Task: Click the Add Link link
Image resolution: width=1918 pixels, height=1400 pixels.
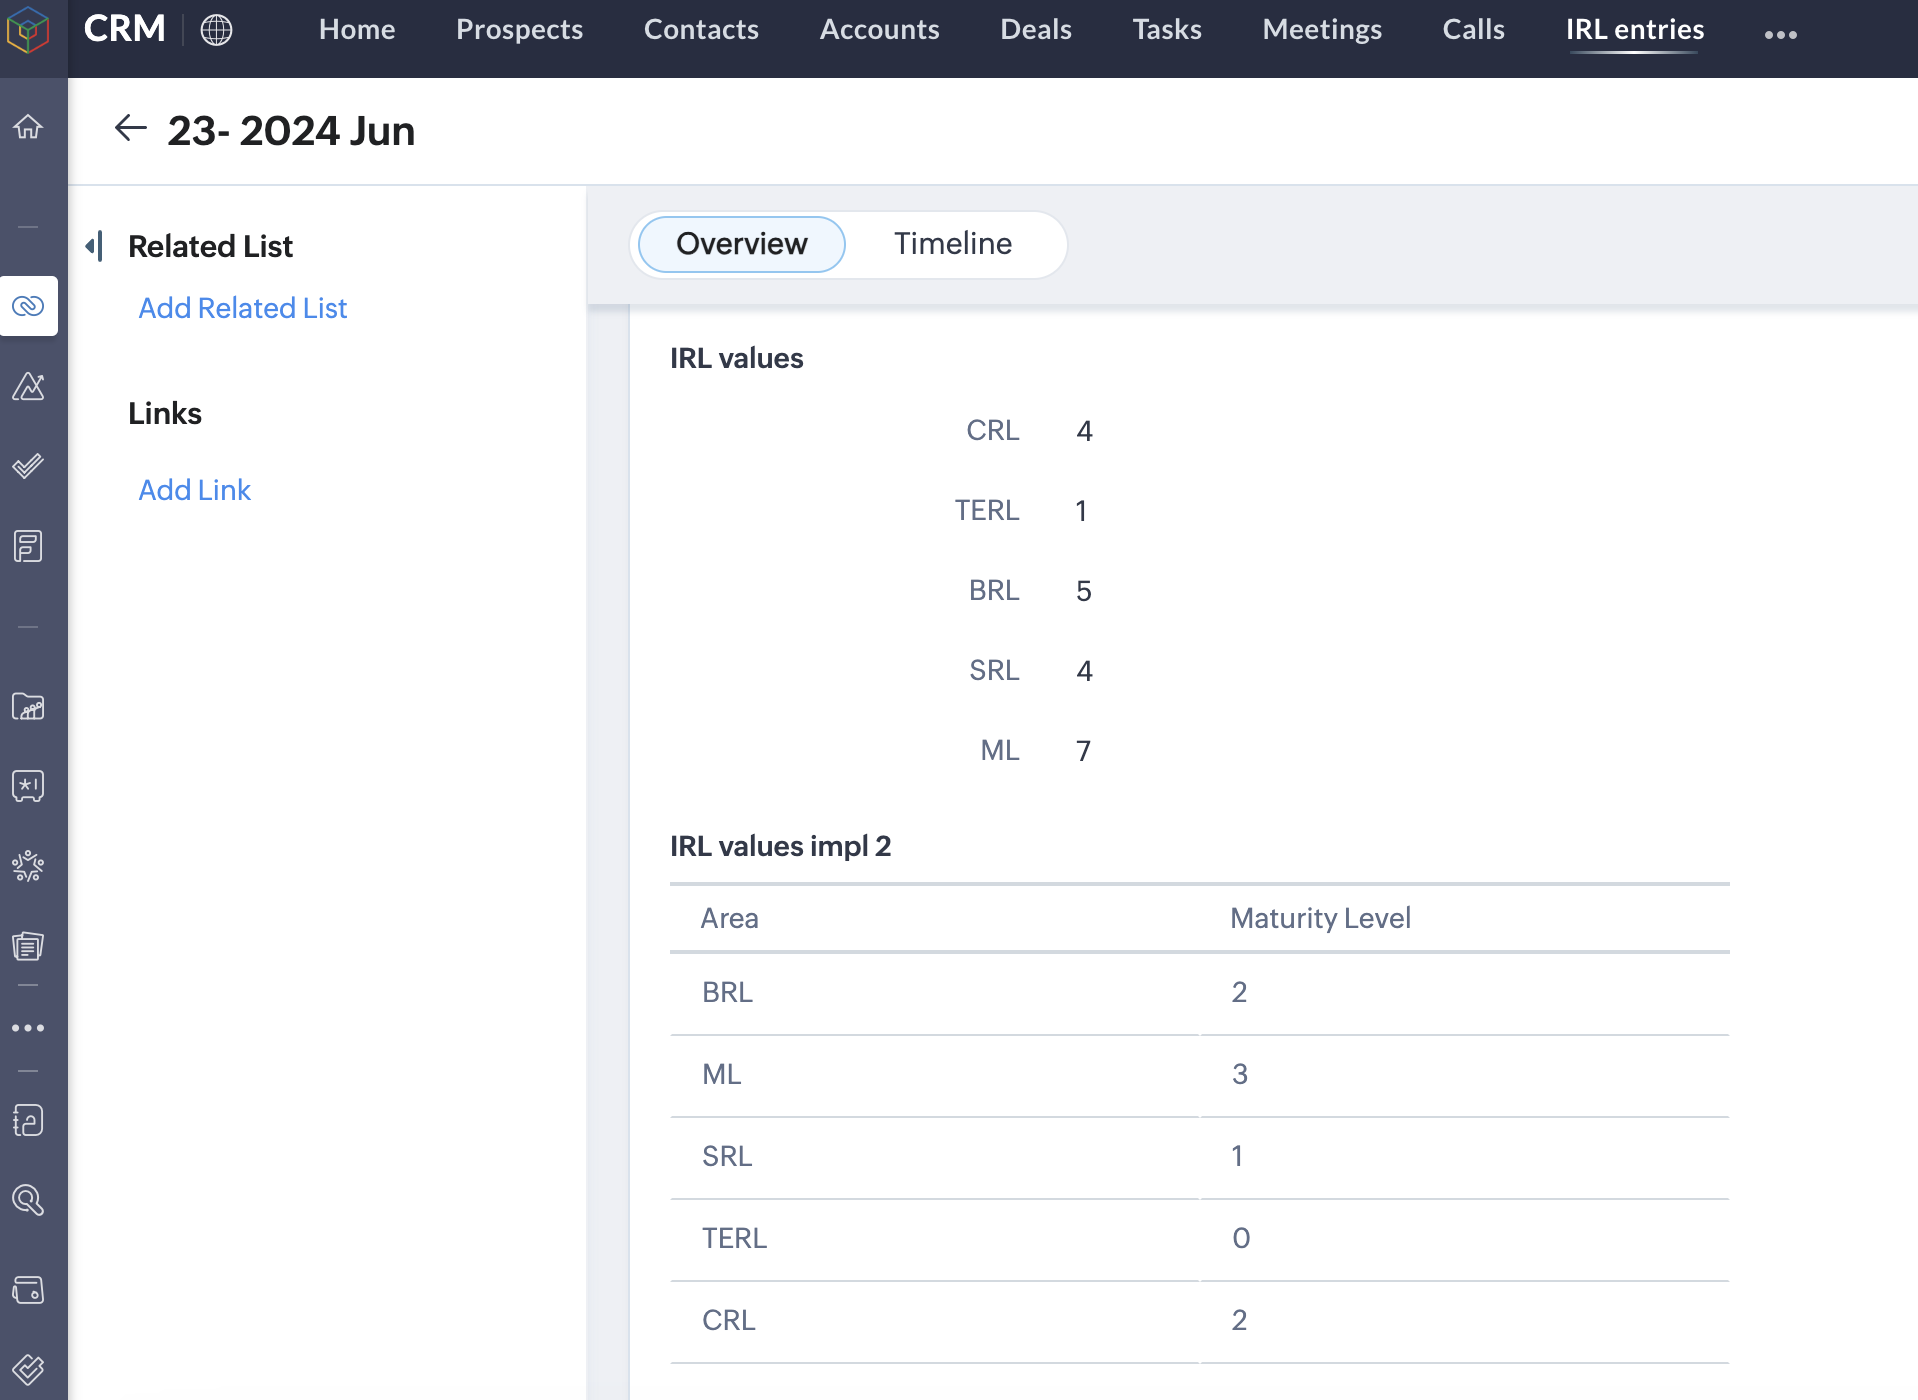Action: pyautogui.click(x=195, y=490)
